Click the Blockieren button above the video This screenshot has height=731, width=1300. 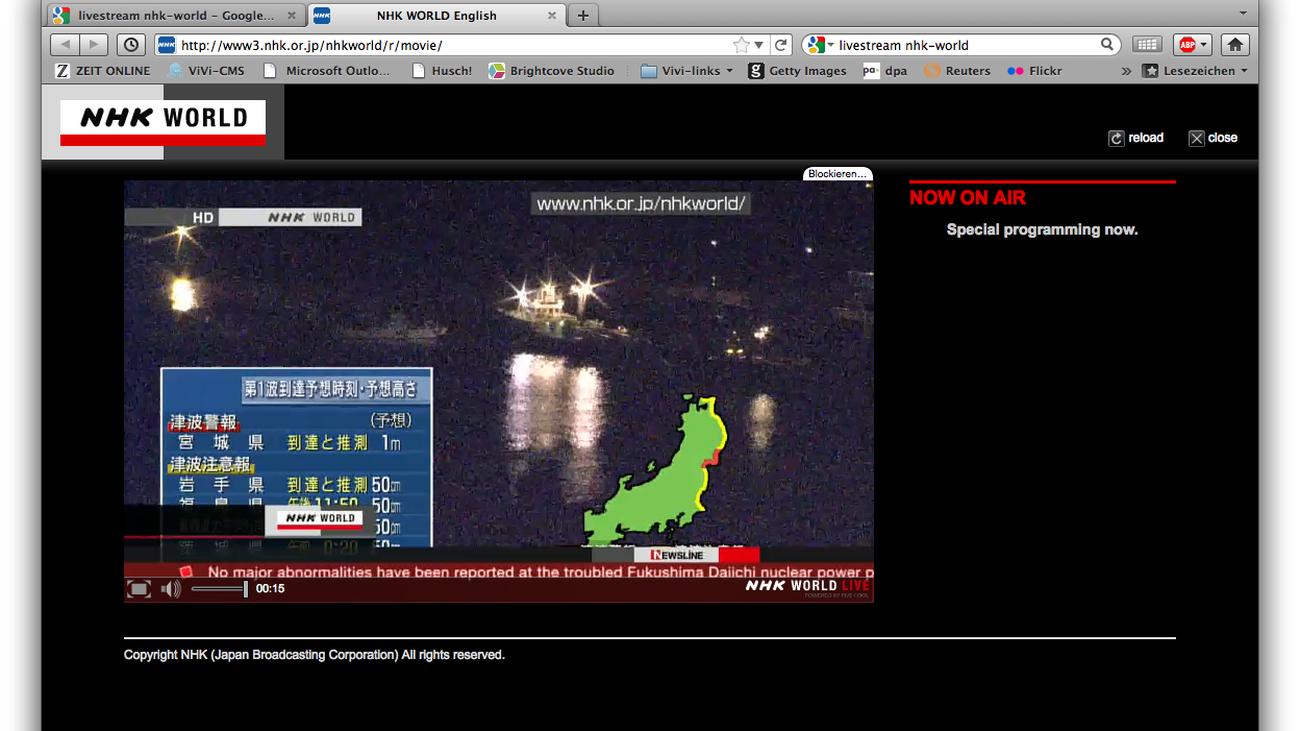point(837,174)
